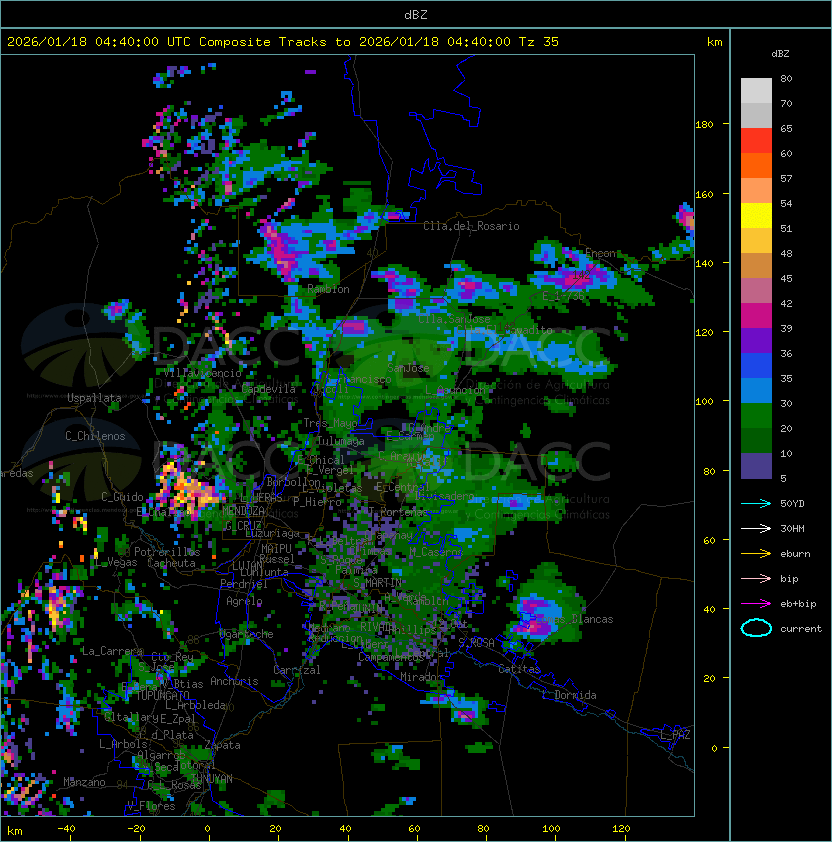This screenshot has width=832, height=842.
Task: Pick the red 60-65 dBZ swatch
Action: point(756,141)
